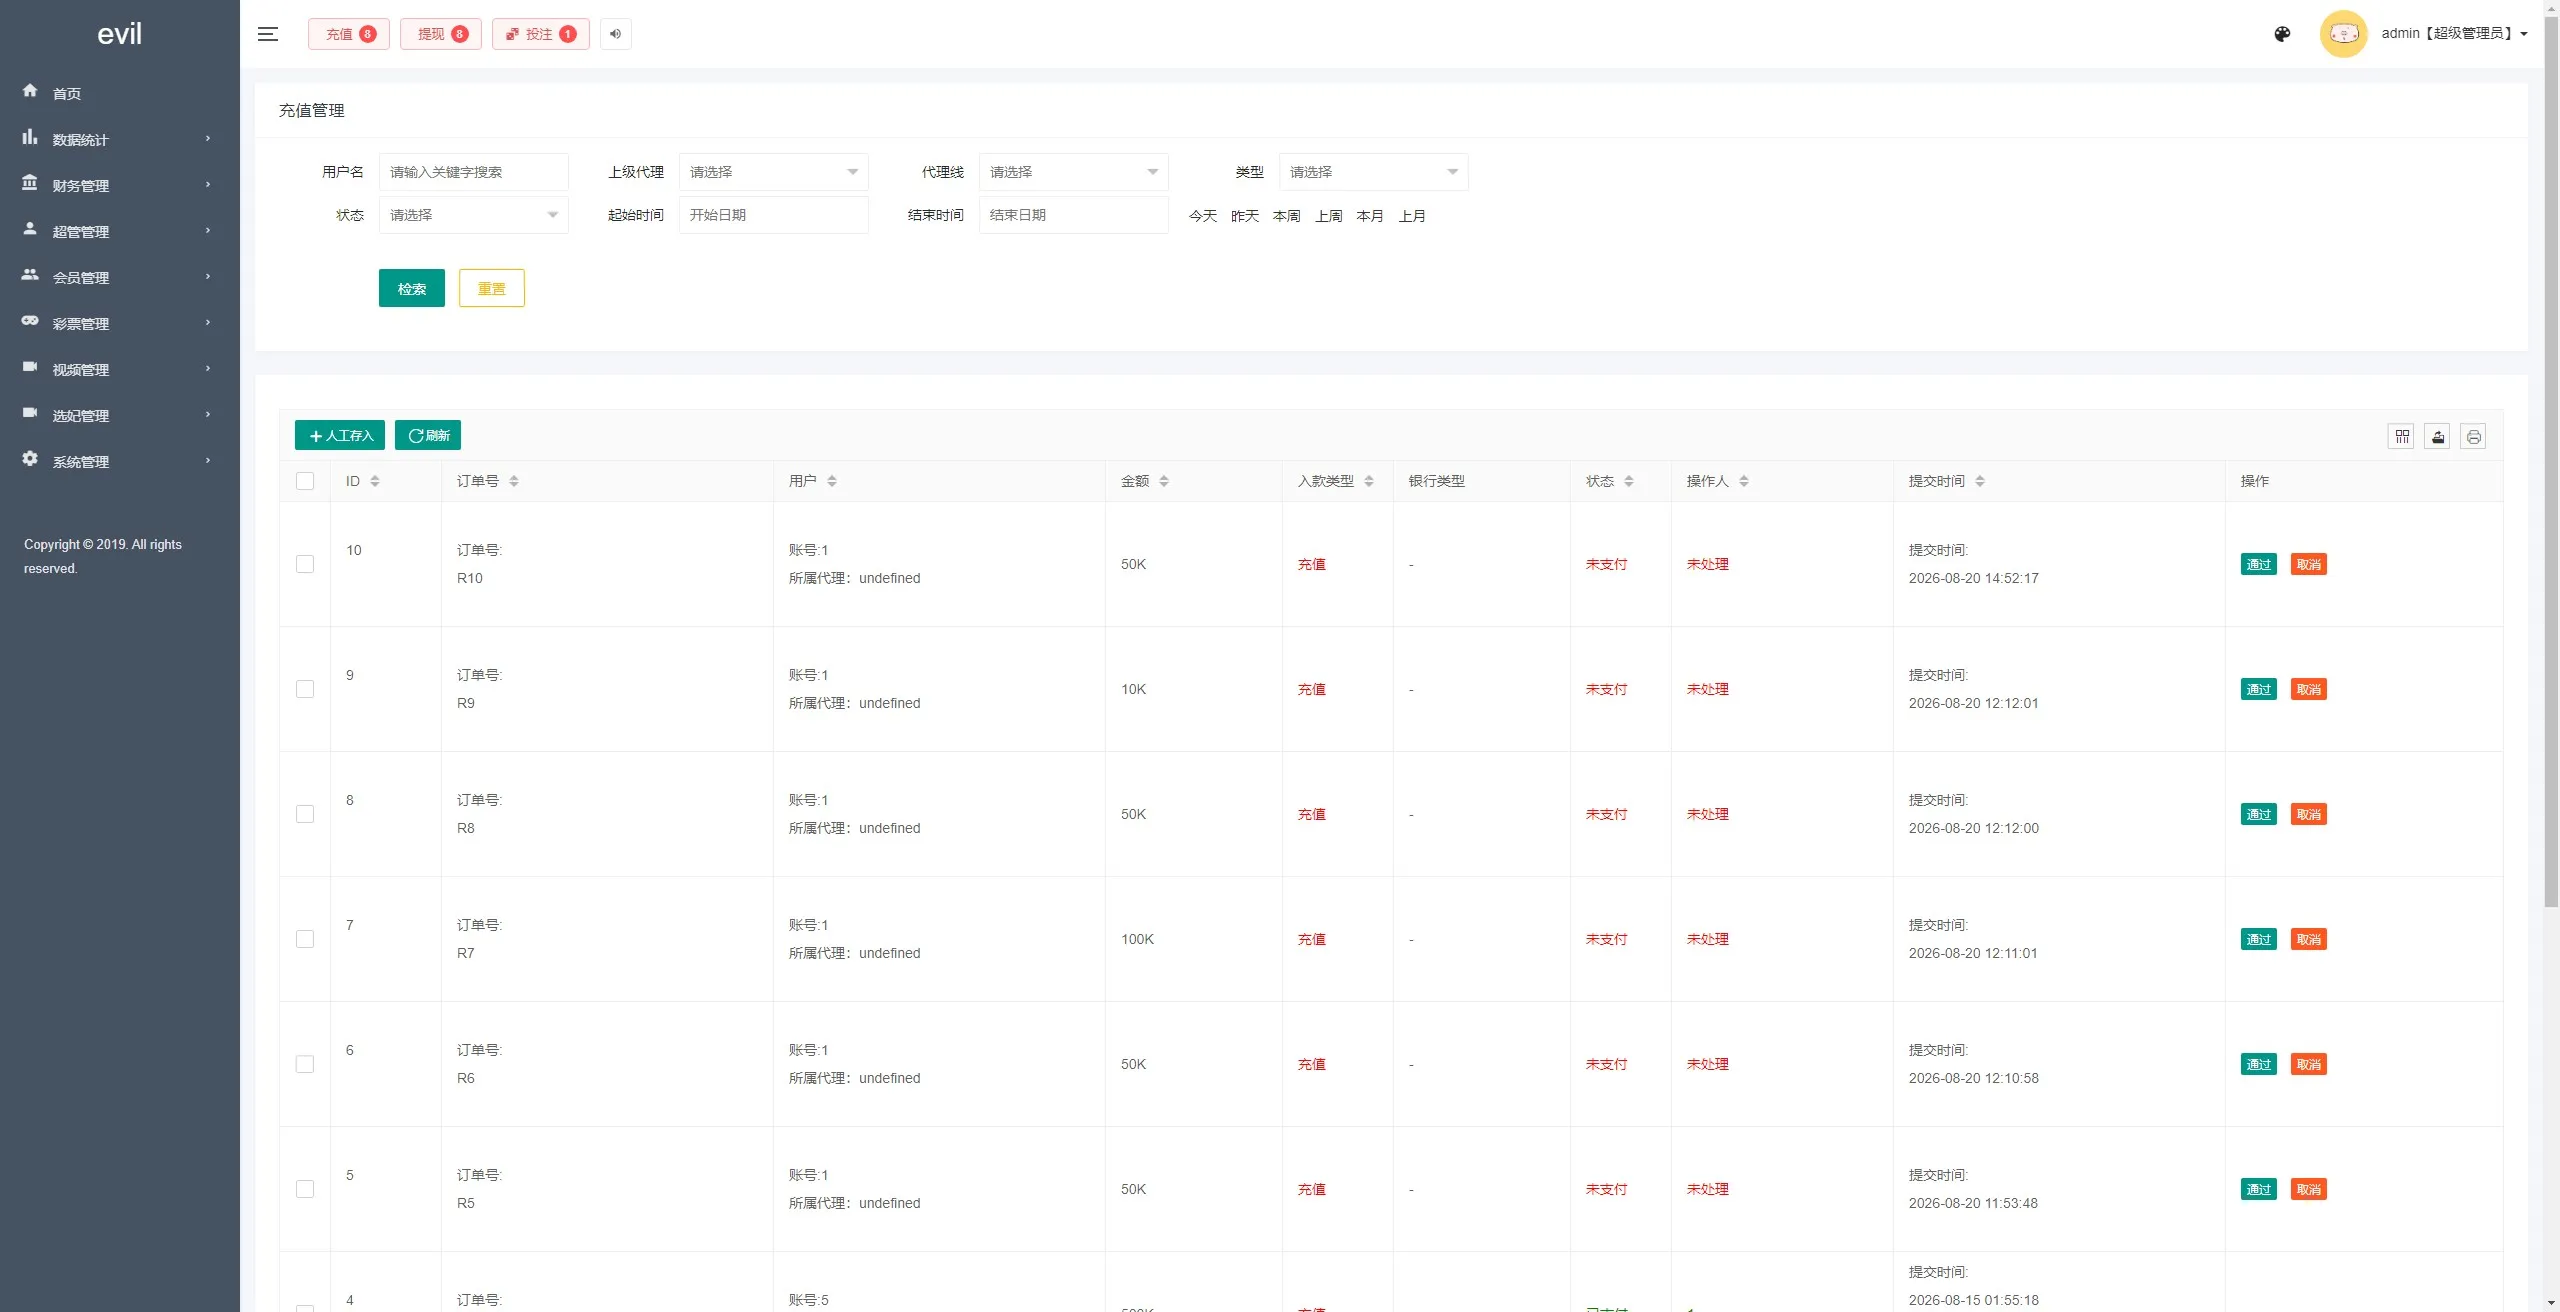2560x1312 pixels.
Task: Expand the 选妃管理 sidebar menu
Action: click(x=120, y=415)
